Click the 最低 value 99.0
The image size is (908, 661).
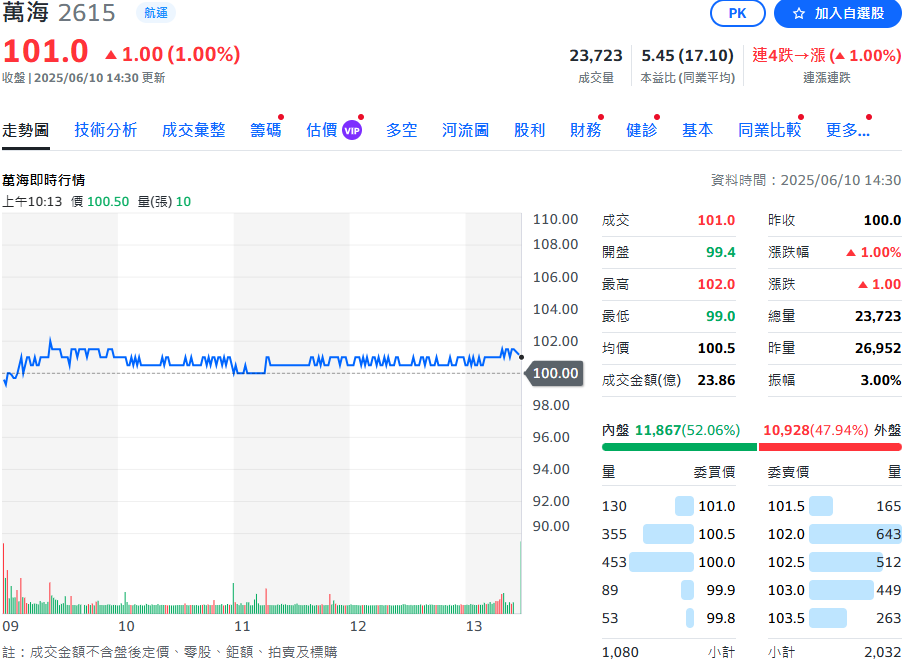[720, 316]
